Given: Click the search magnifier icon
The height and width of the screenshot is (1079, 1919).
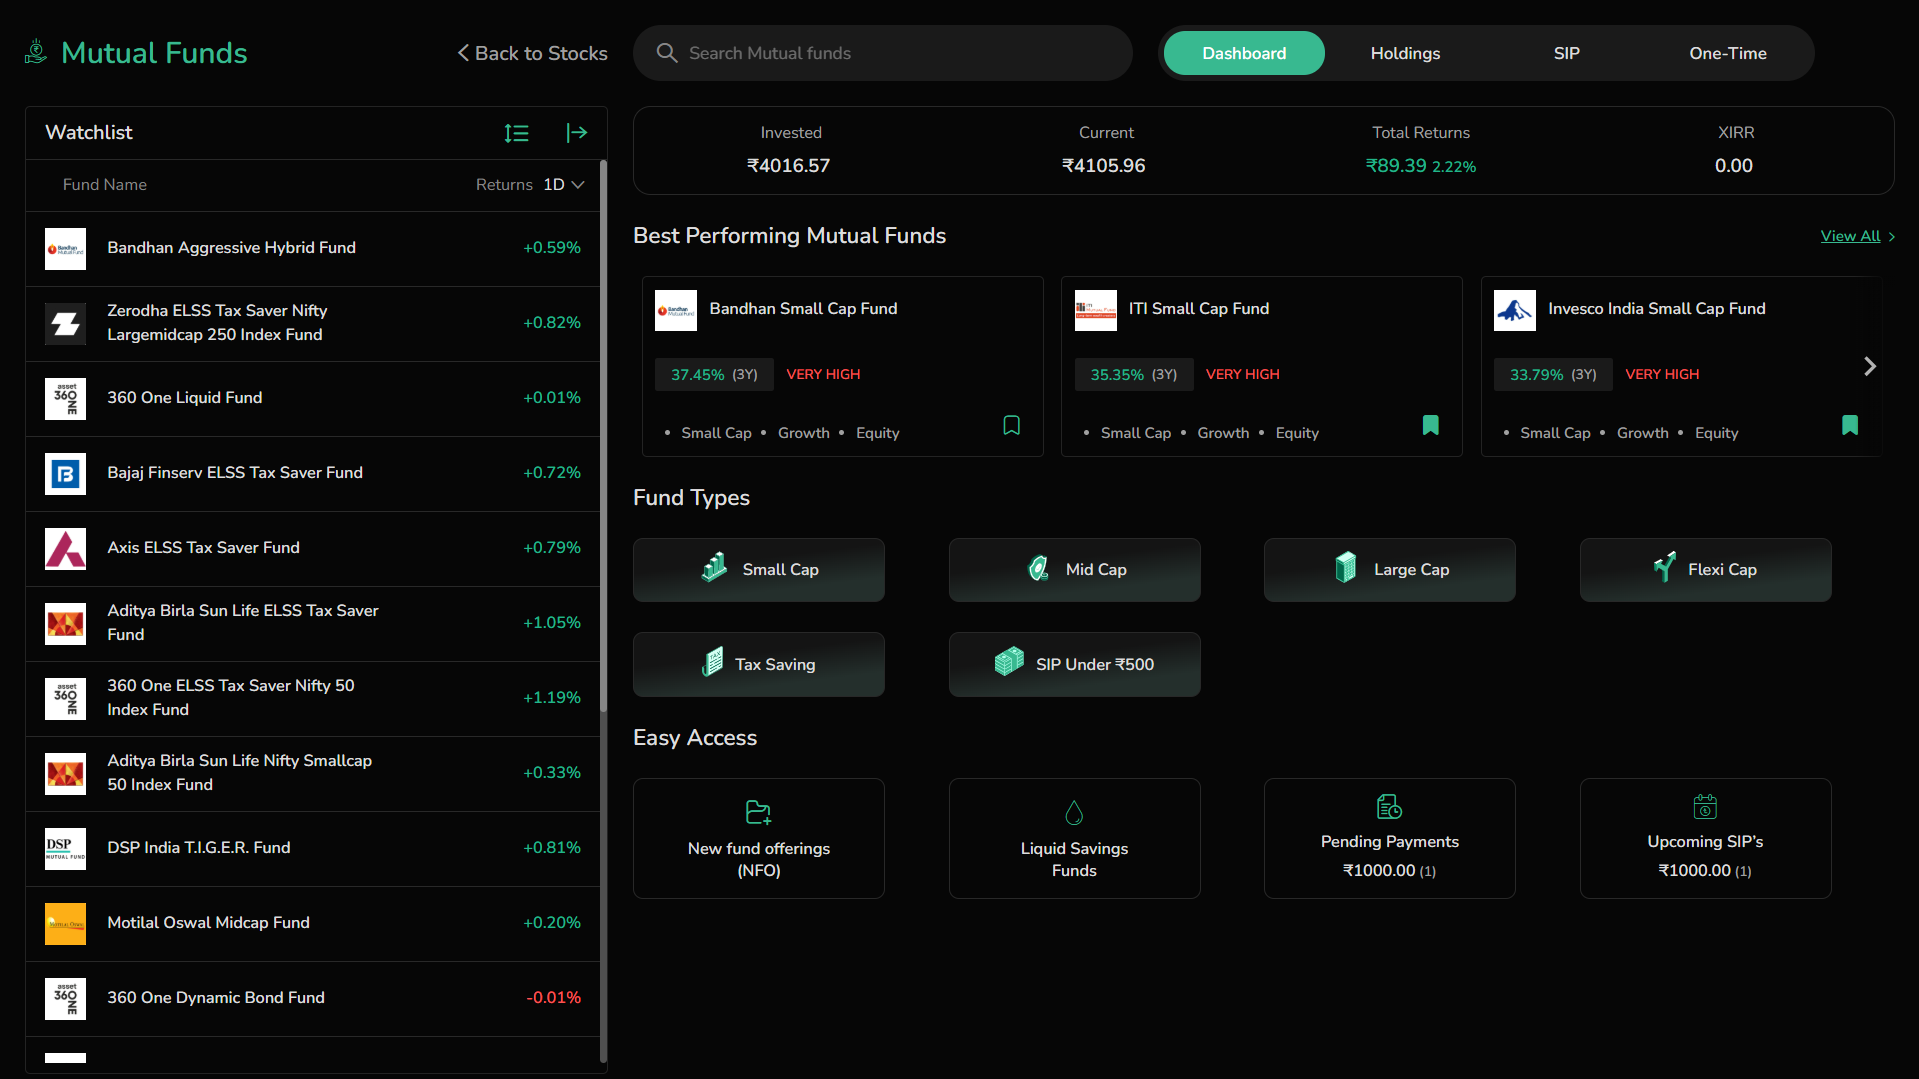Looking at the screenshot, I should (x=667, y=53).
